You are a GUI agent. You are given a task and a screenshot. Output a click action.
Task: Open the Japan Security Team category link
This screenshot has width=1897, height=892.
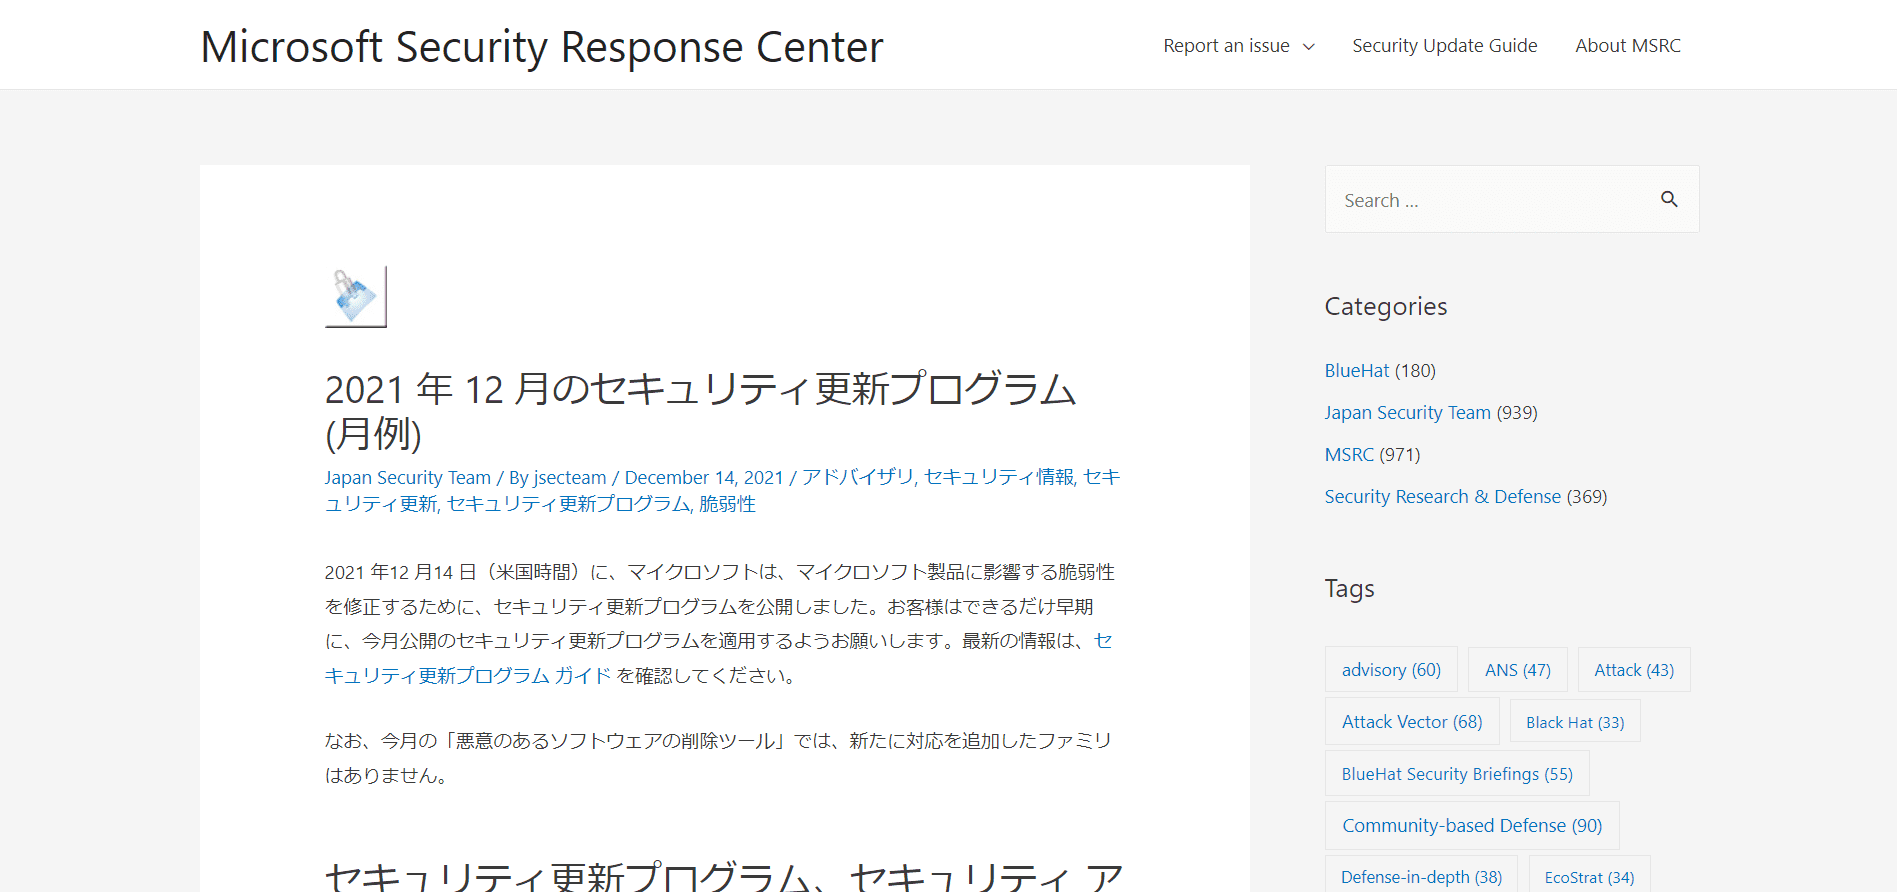(x=1407, y=413)
